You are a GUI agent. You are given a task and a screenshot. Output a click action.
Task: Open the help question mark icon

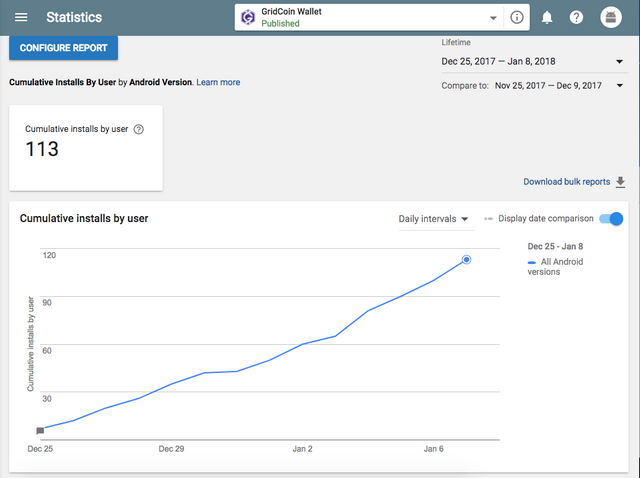coord(576,18)
